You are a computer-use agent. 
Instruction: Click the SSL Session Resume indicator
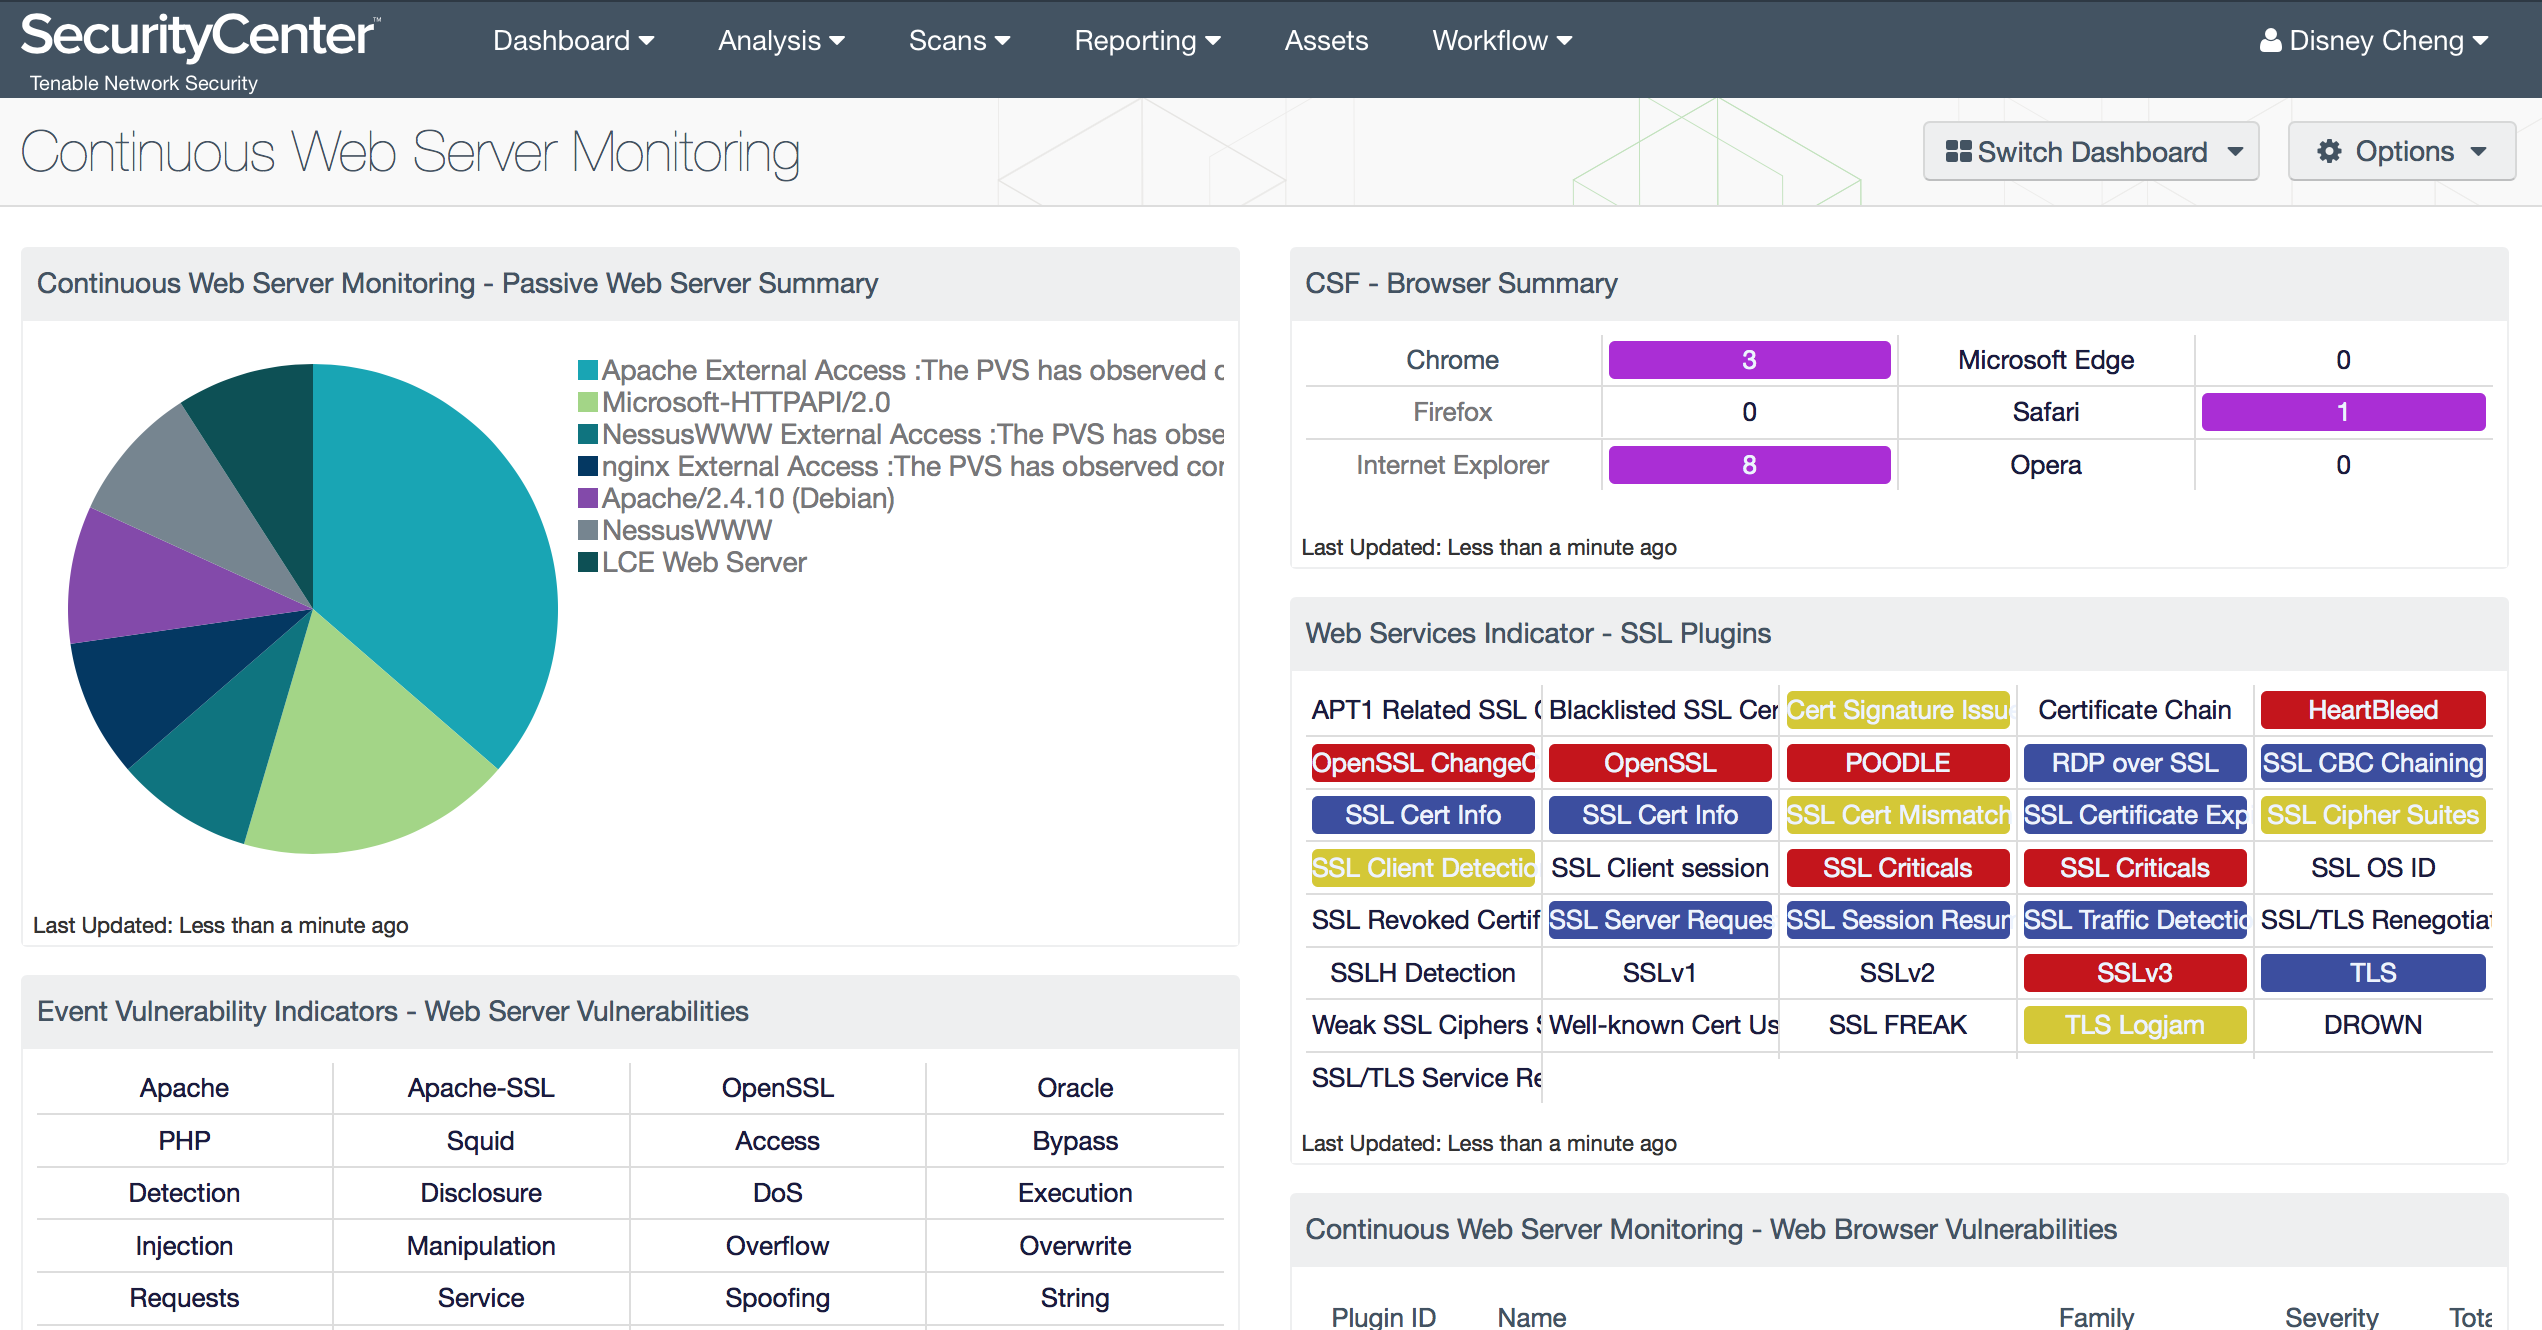coord(1898,920)
